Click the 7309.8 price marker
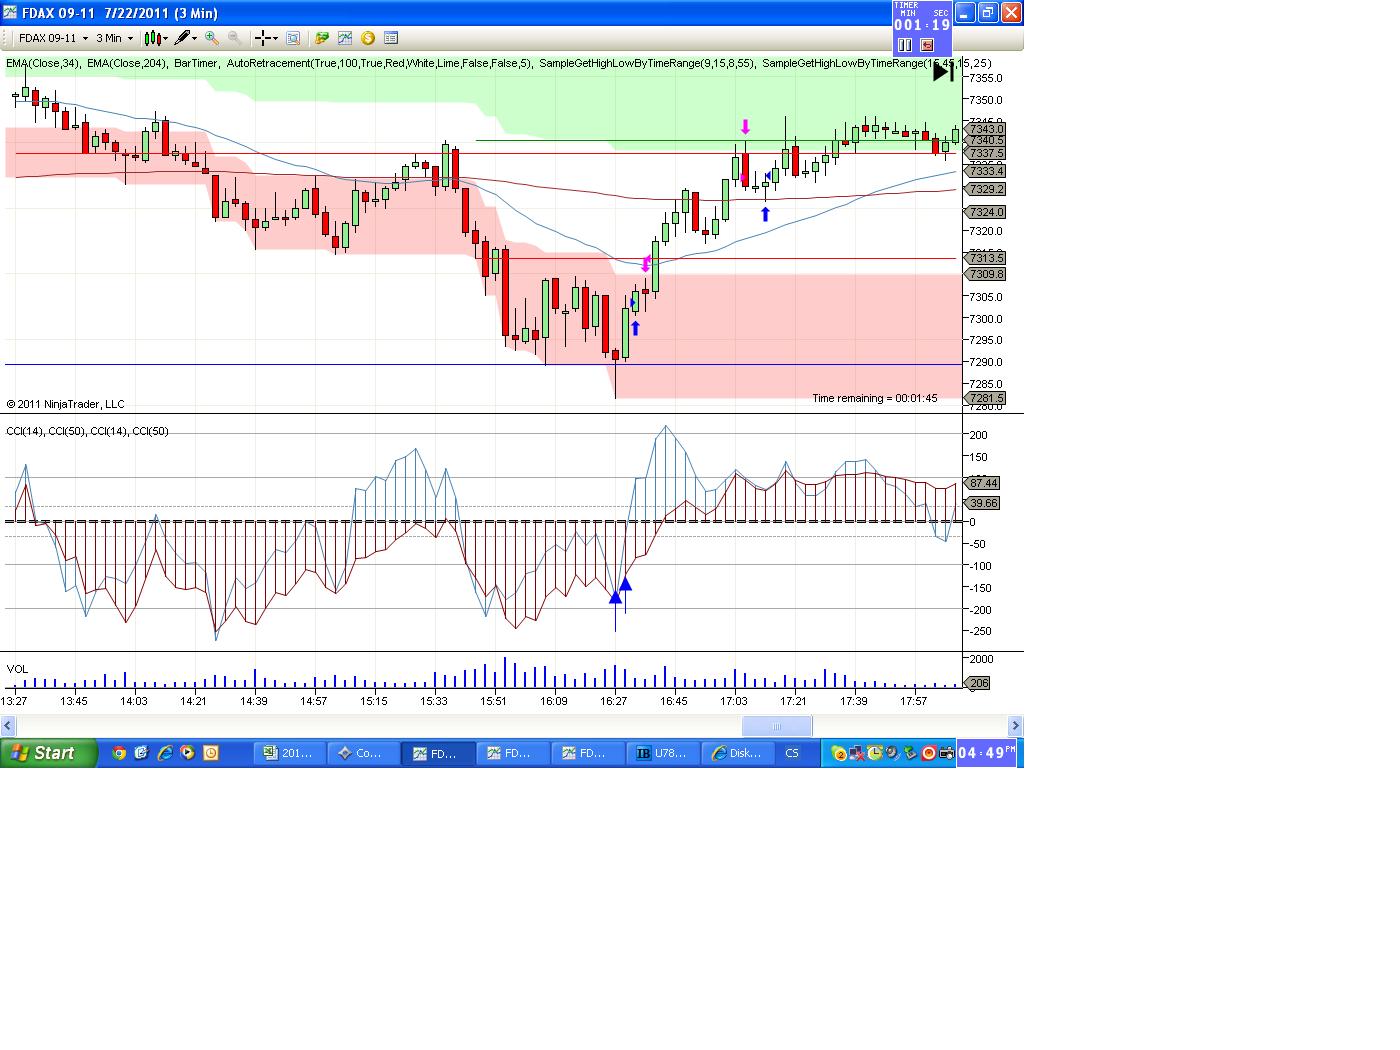 tap(986, 274)
